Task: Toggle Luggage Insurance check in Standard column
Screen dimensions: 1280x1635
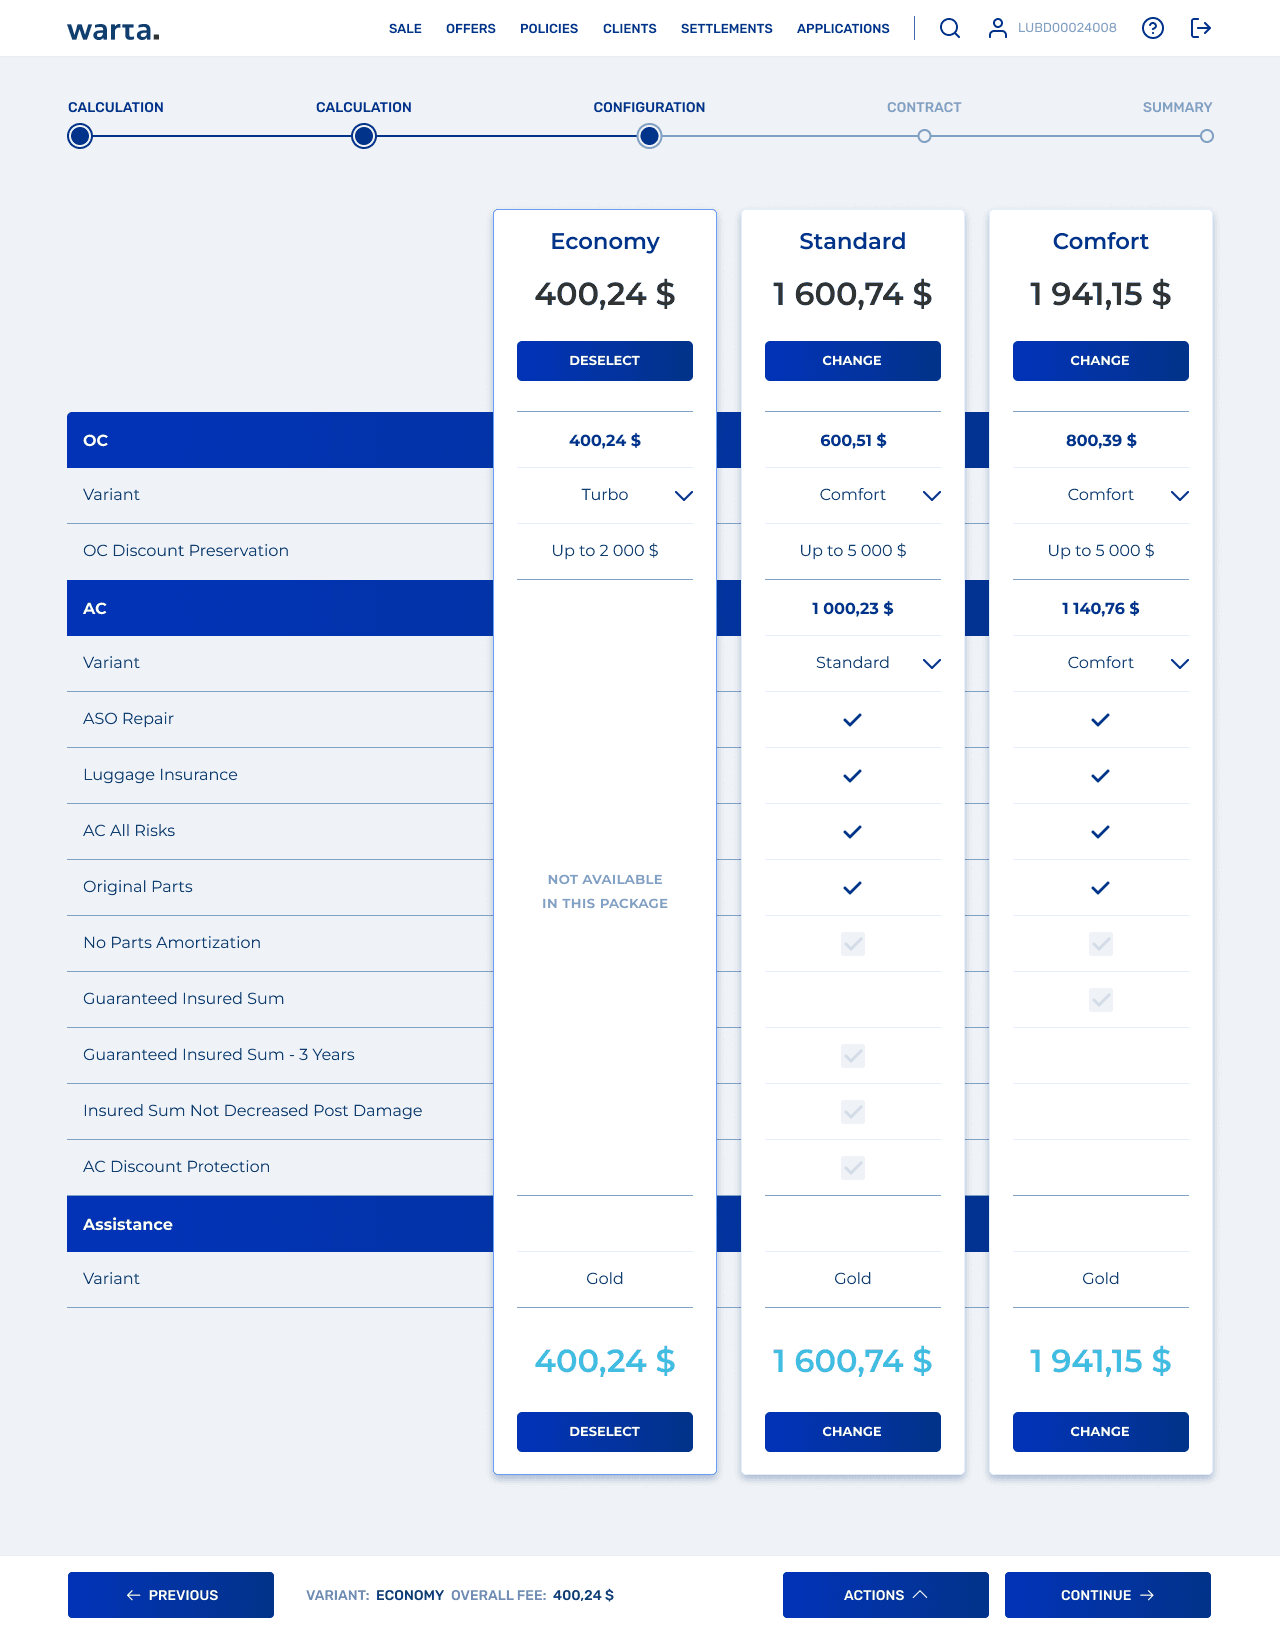Action: pyautogui.click(x=852, y=776)
